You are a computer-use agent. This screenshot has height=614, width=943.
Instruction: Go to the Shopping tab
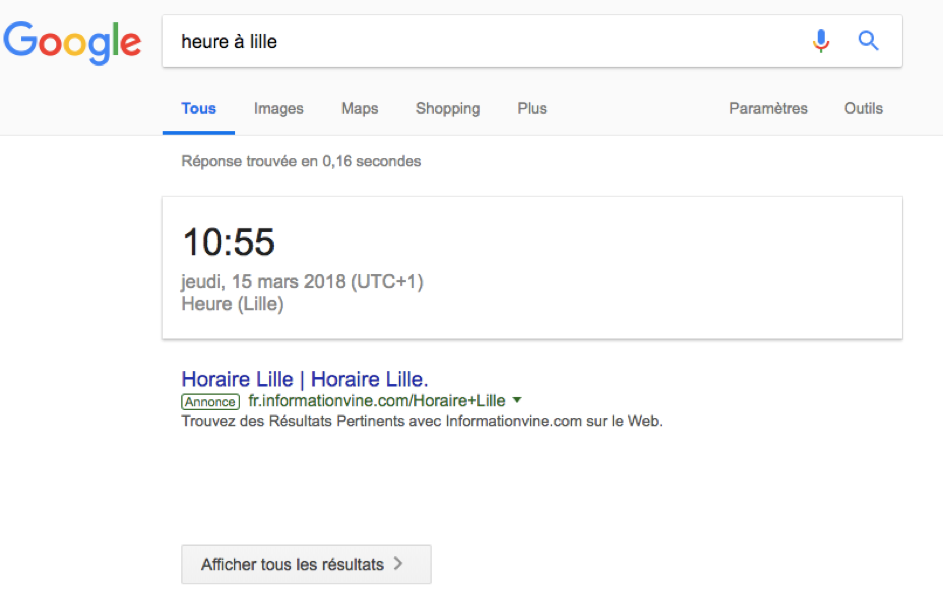[x=448, y=108]
